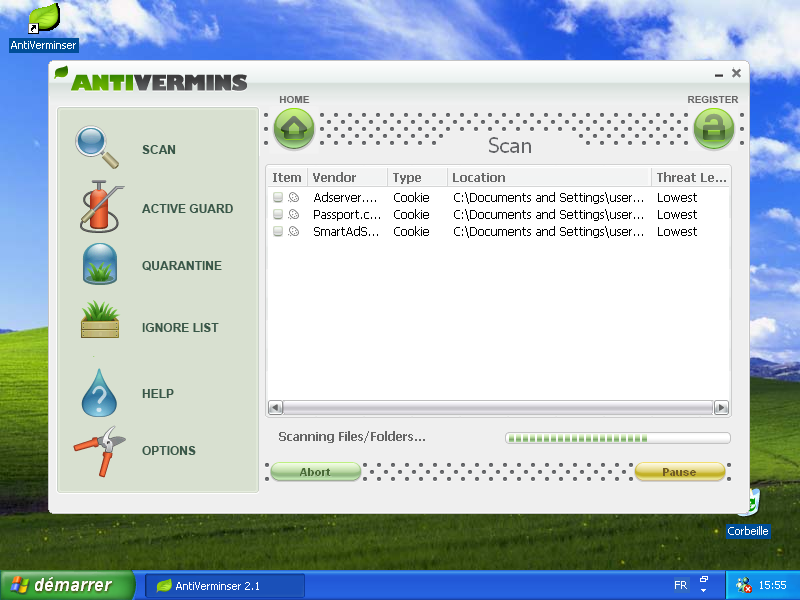Click the AntiVermins leaf logo
The width and height of the screenshot is (800, 600).
pos(61,72)
